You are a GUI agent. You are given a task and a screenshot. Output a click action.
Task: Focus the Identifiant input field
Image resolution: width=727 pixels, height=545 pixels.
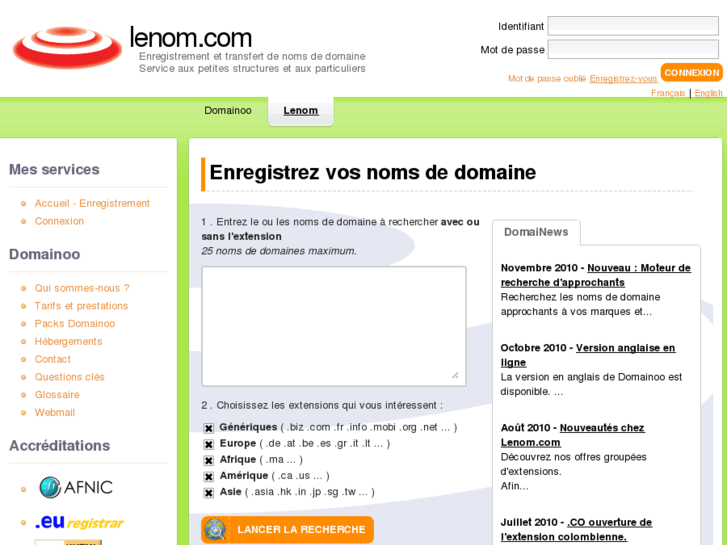(633, 26)
